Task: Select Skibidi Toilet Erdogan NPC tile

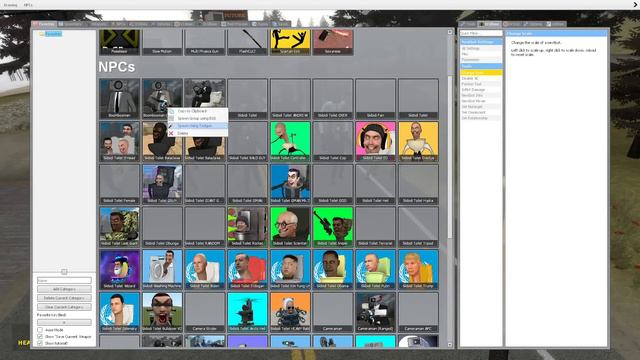Action: pyautogui.click(x=247, y=269)
